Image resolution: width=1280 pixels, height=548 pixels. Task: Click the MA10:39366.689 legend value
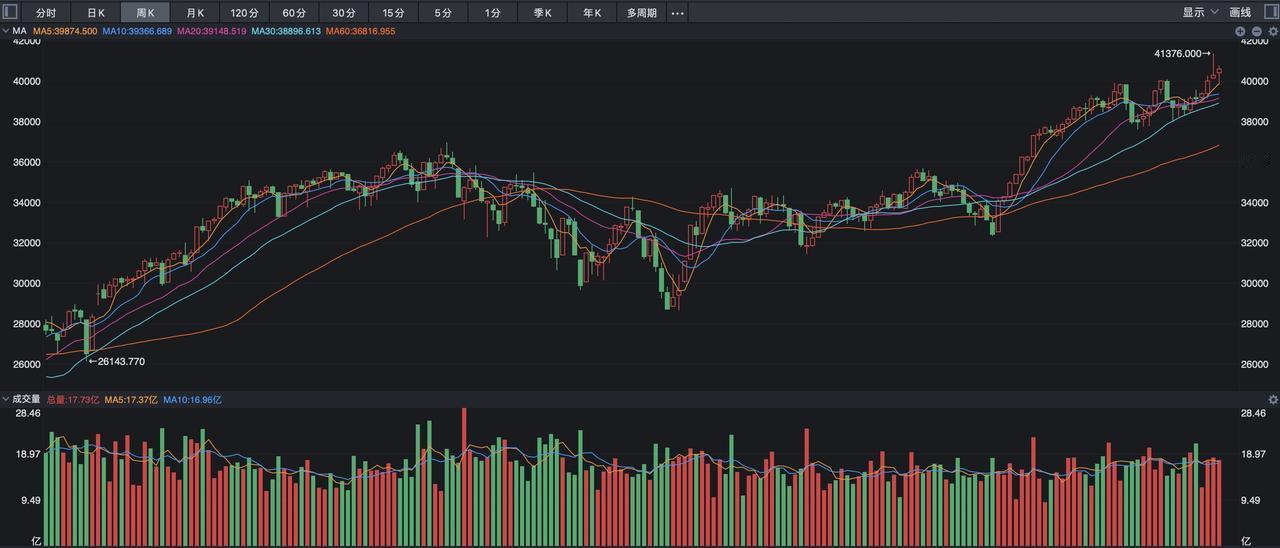[137, 32]
